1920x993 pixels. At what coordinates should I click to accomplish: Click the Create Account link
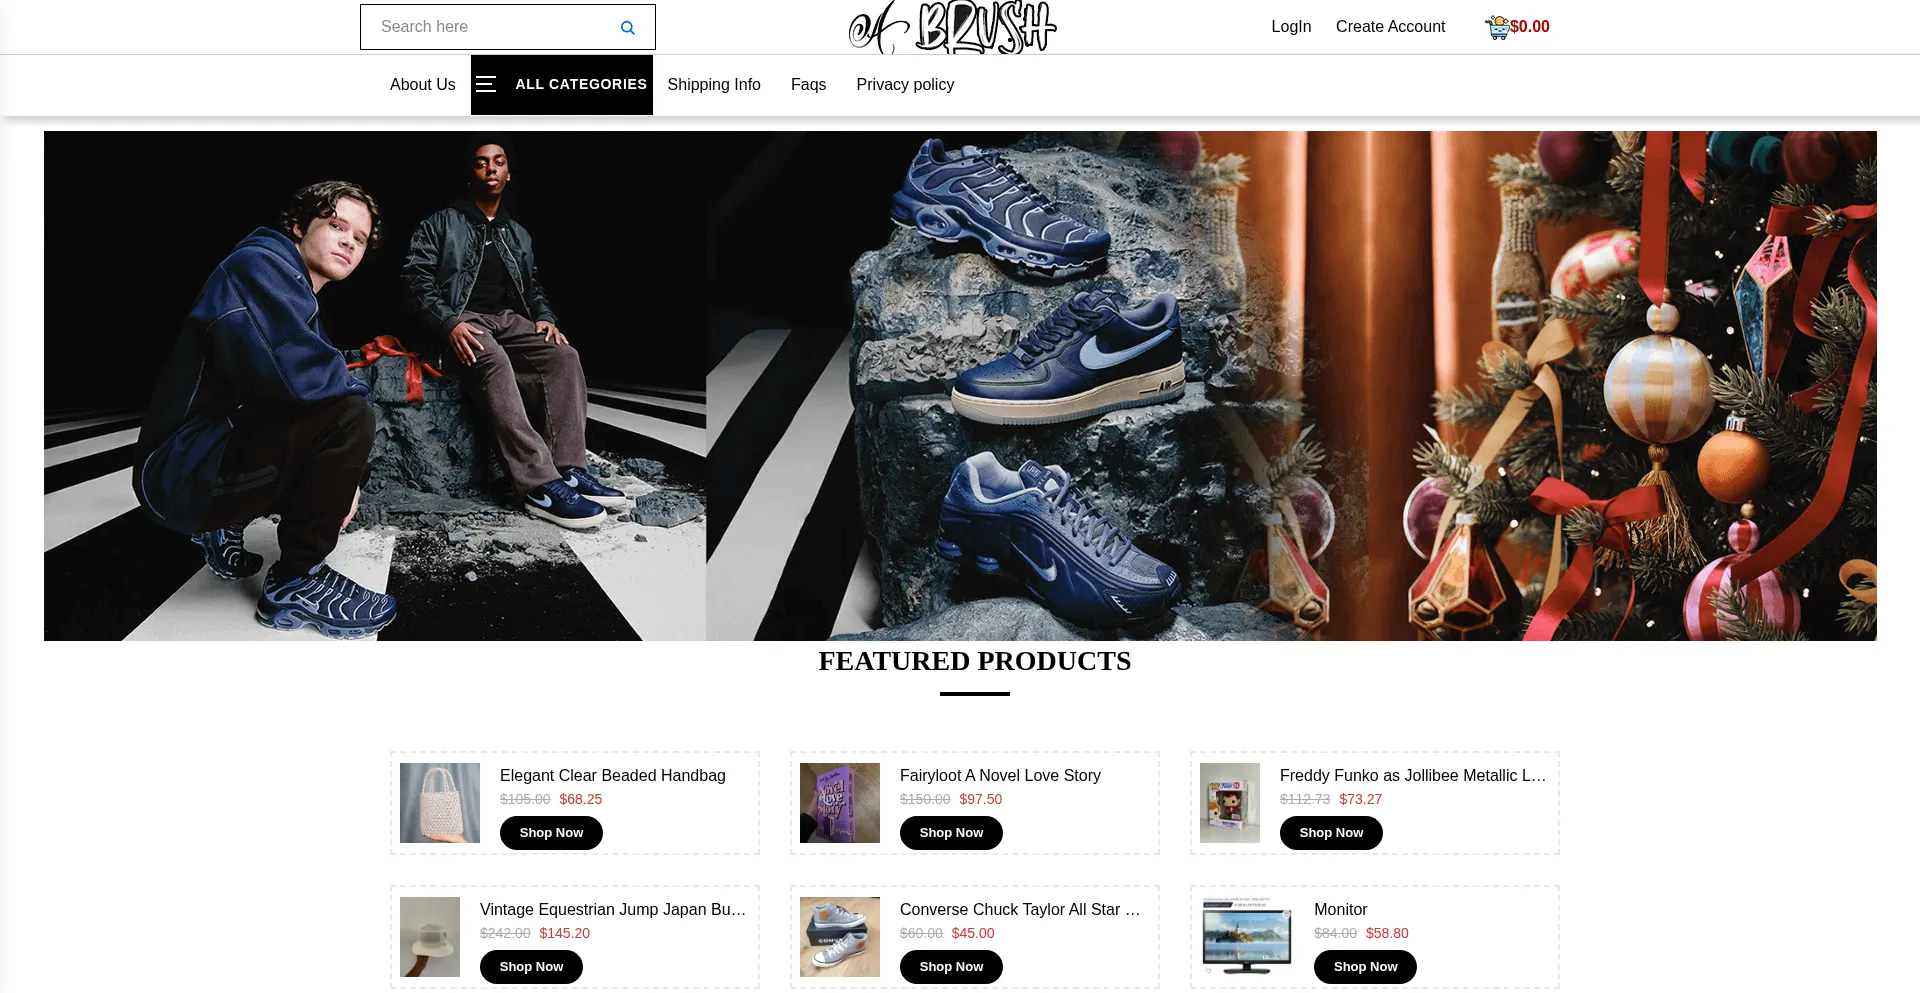click(1390, 27)
